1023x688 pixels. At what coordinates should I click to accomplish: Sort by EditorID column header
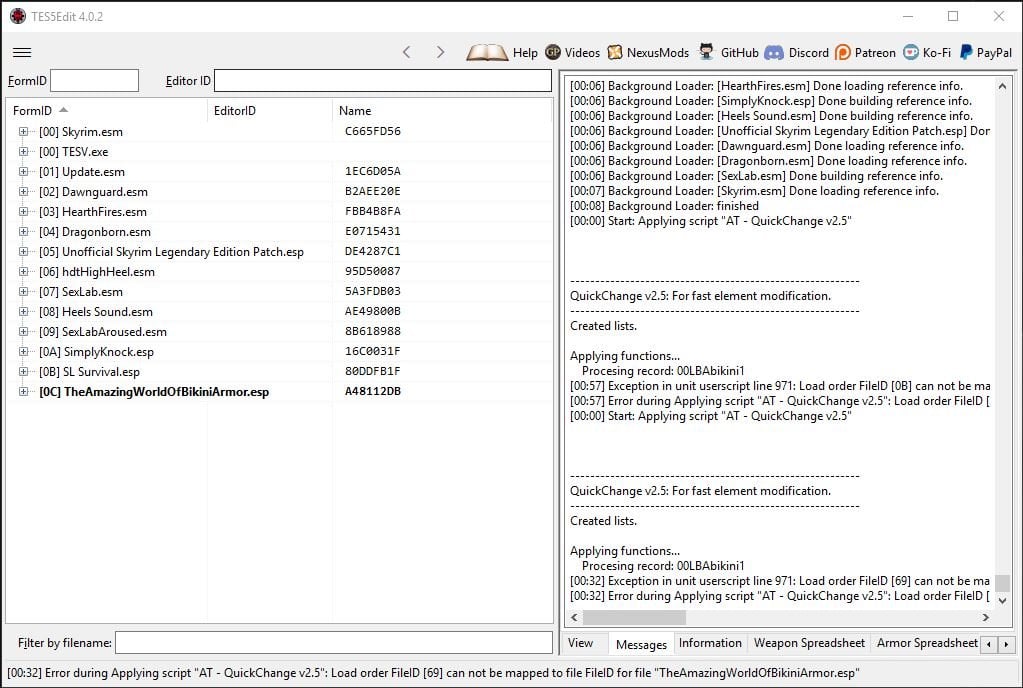coord(270,110)
